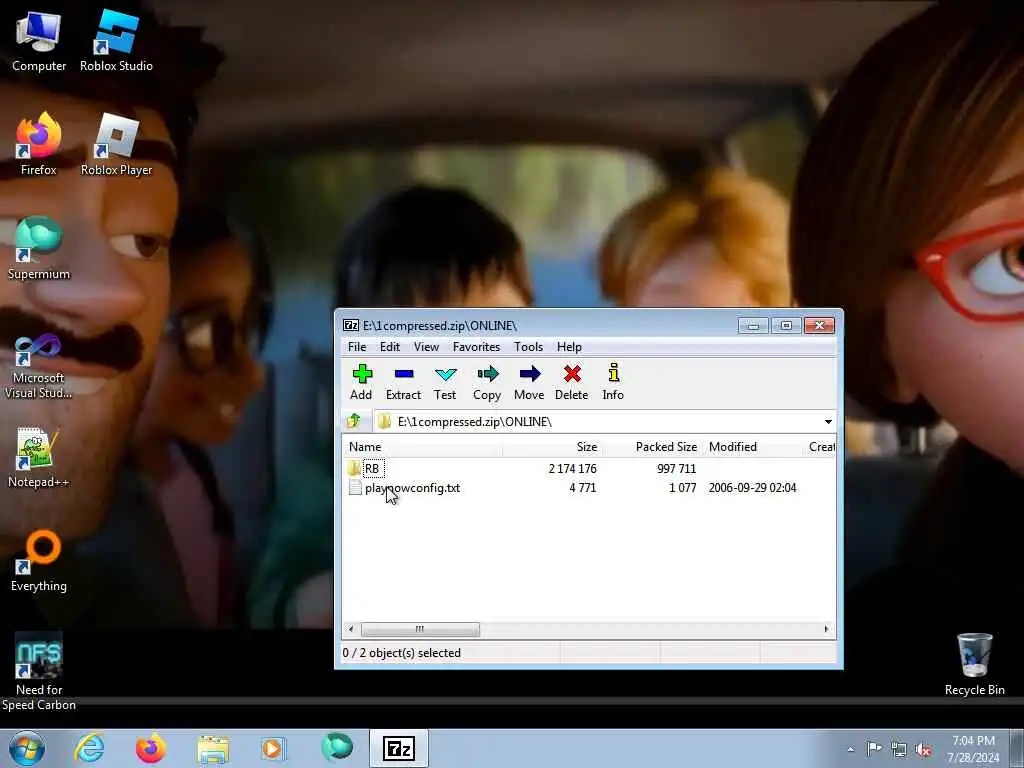Click the taskbar clock showing 7:04 PM
The width and height of the screenshot is (1024, 768).
click(x=973, y=749)
